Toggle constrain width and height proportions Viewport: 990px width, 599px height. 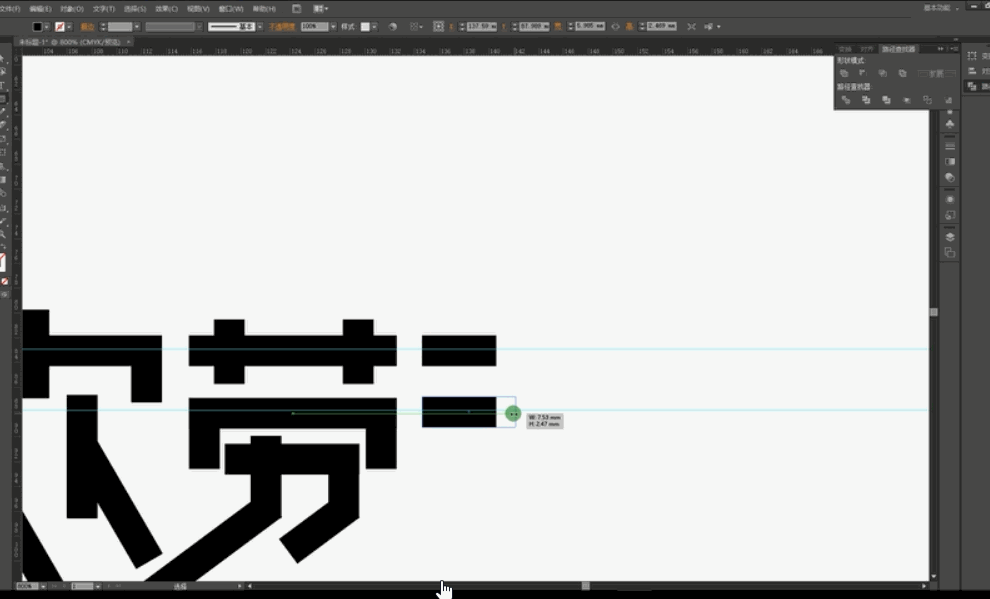point(616,27)
